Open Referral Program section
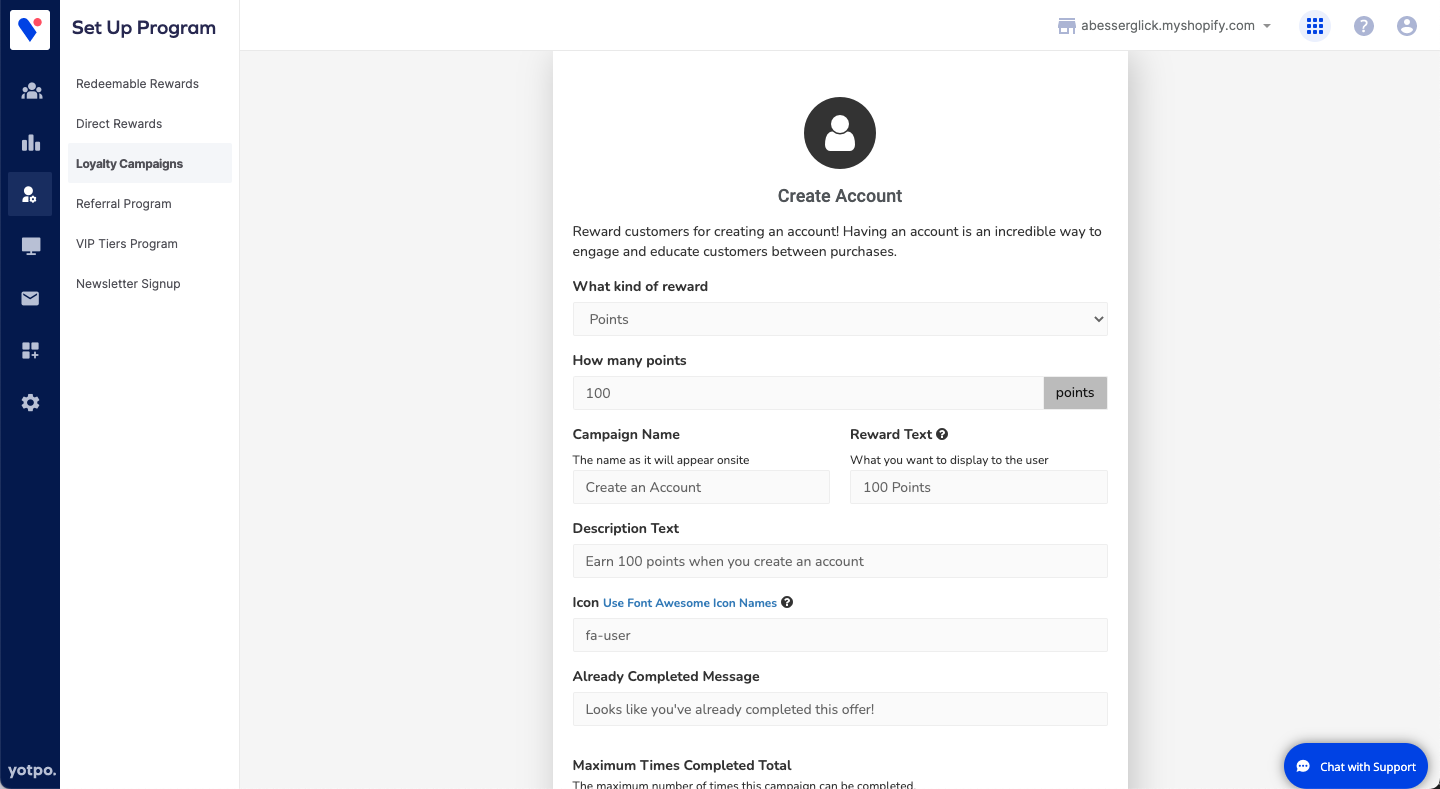This screenshot has height=789, width=1440. pos(124,204)
